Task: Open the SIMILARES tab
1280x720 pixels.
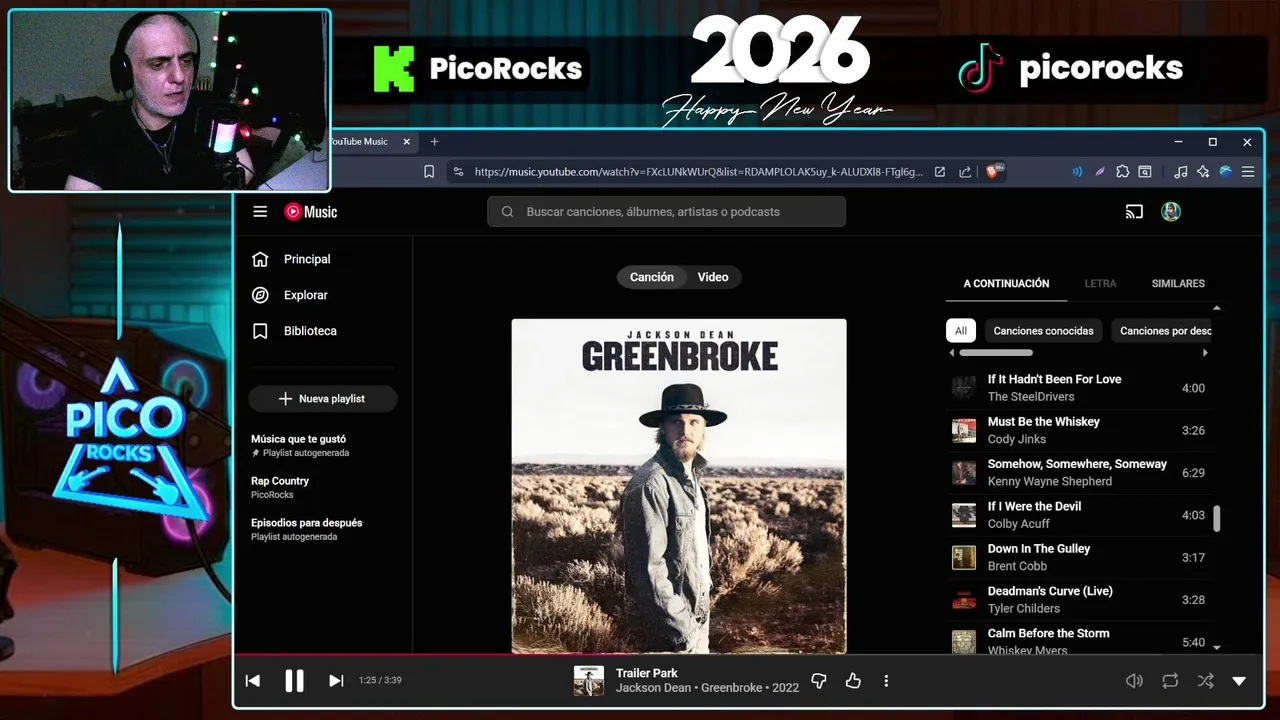Action: tap(1178, 284)
